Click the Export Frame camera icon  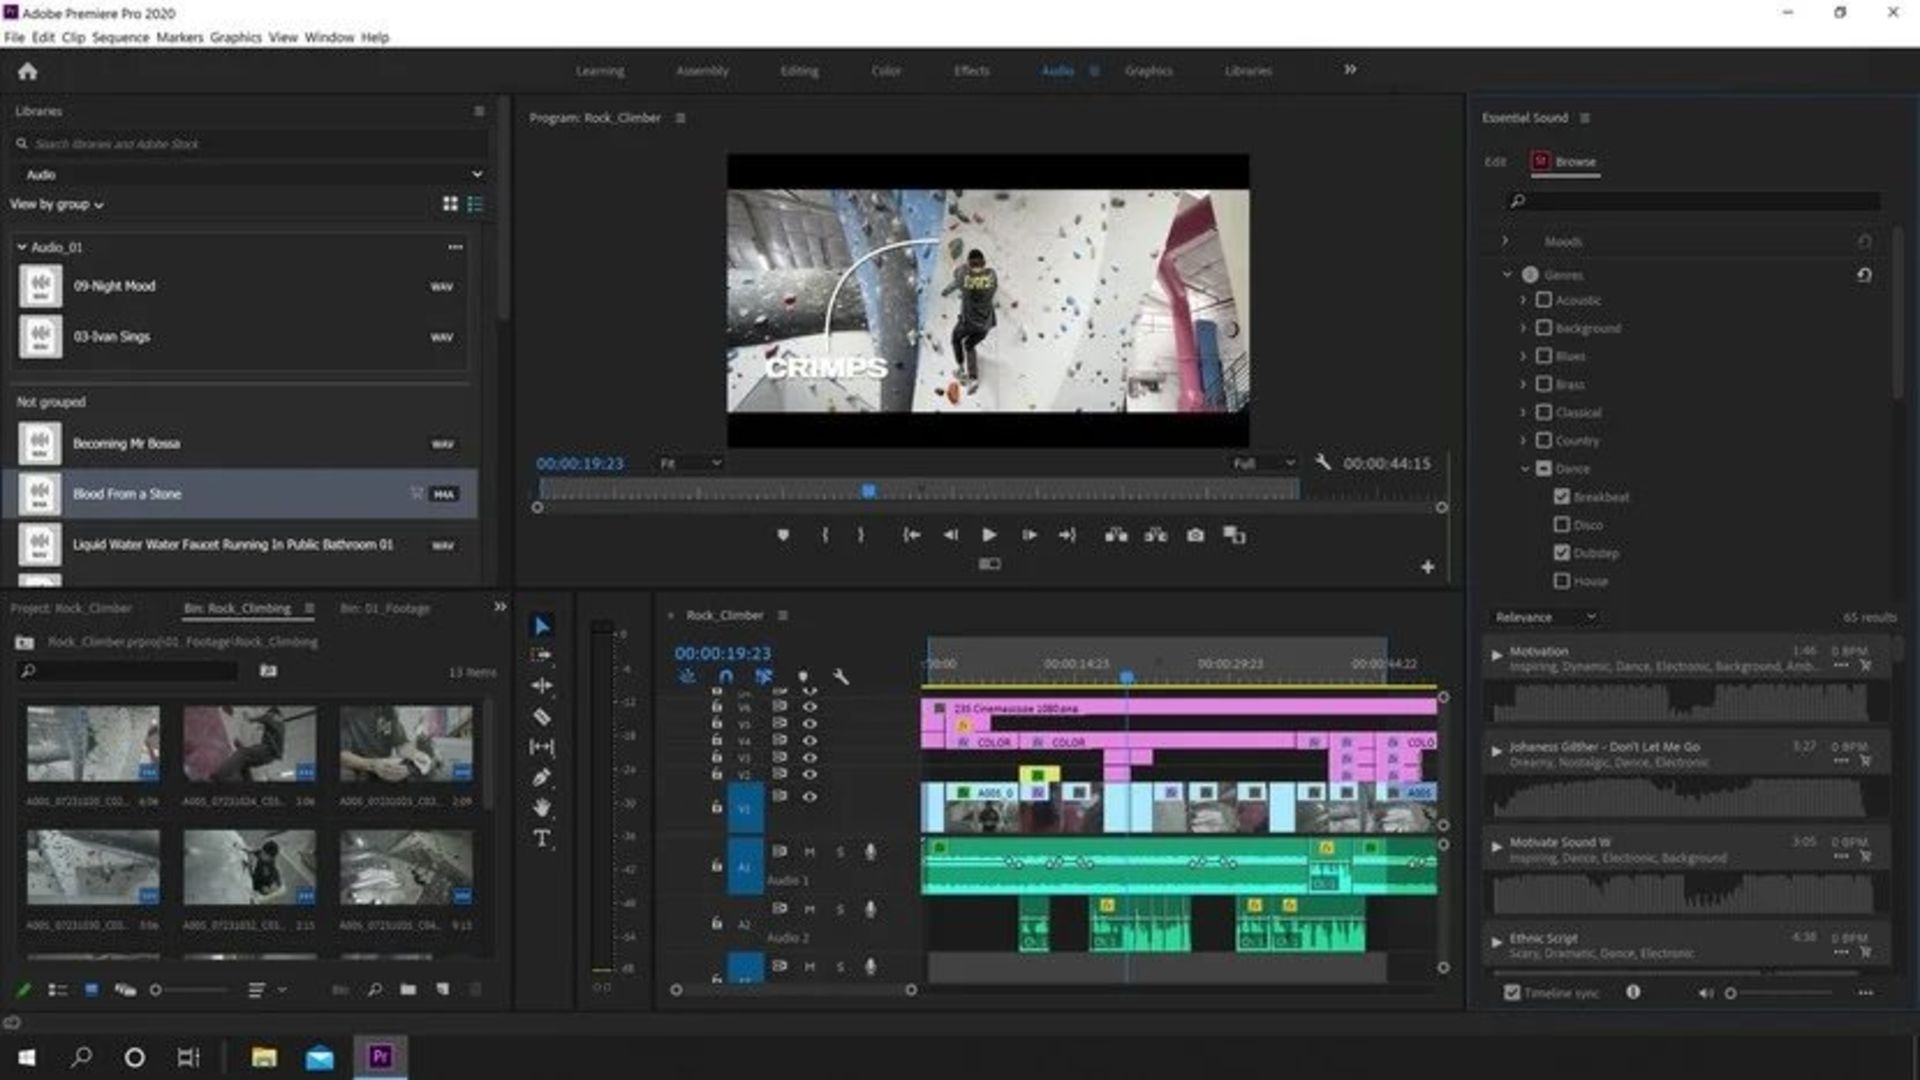(1196, 536)
